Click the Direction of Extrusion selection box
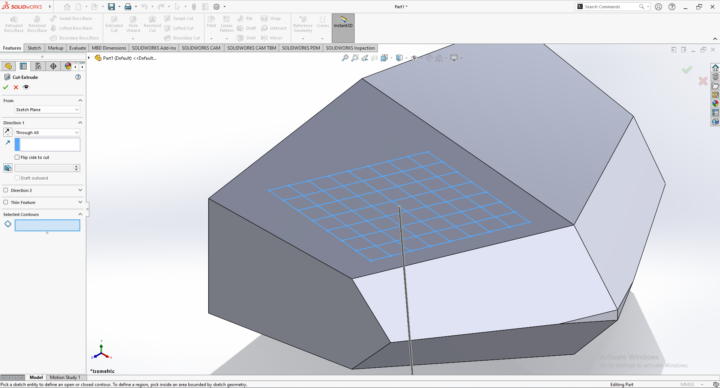Screen dimensions: 720x388 [47, 145]
